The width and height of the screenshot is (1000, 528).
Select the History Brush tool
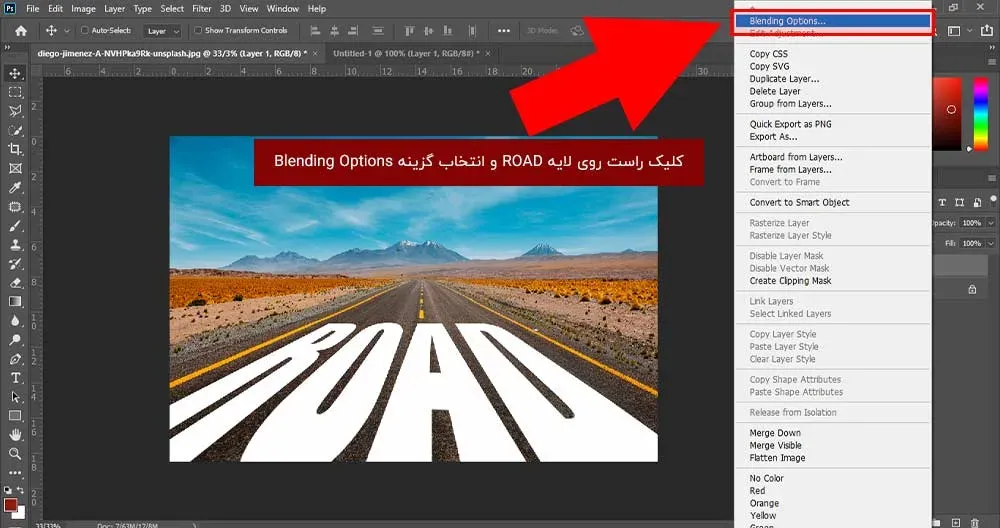(15, 264)
